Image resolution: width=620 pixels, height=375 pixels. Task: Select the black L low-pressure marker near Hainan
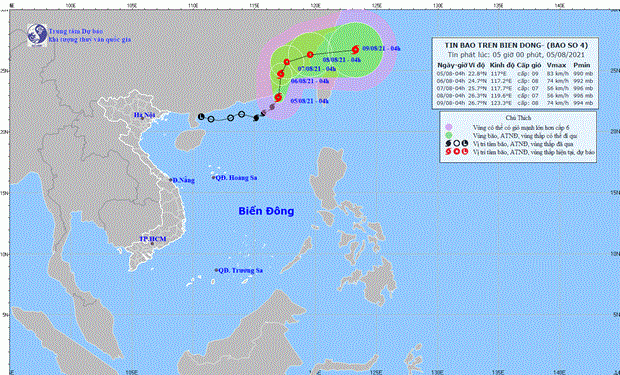(201, 117)
